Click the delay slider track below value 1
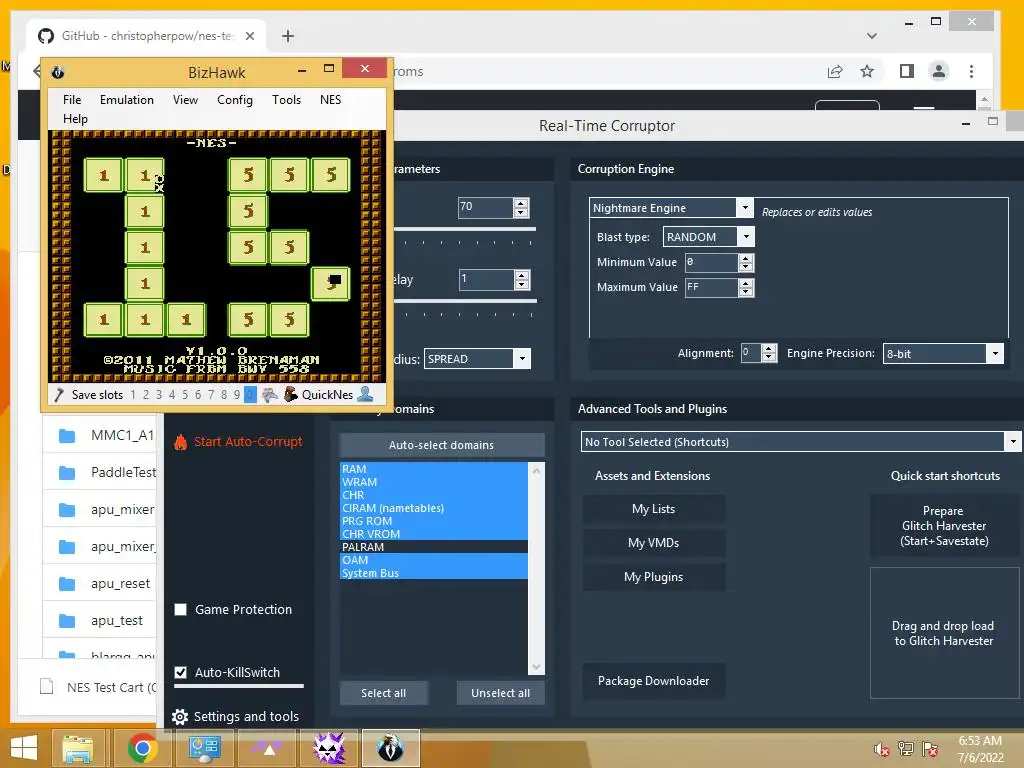The image size is (1024, 768). point(465,301)
